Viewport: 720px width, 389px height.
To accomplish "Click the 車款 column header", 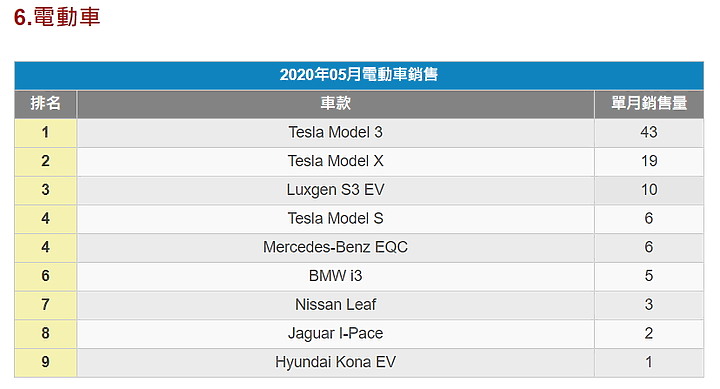I will click(x=336, y=103).
